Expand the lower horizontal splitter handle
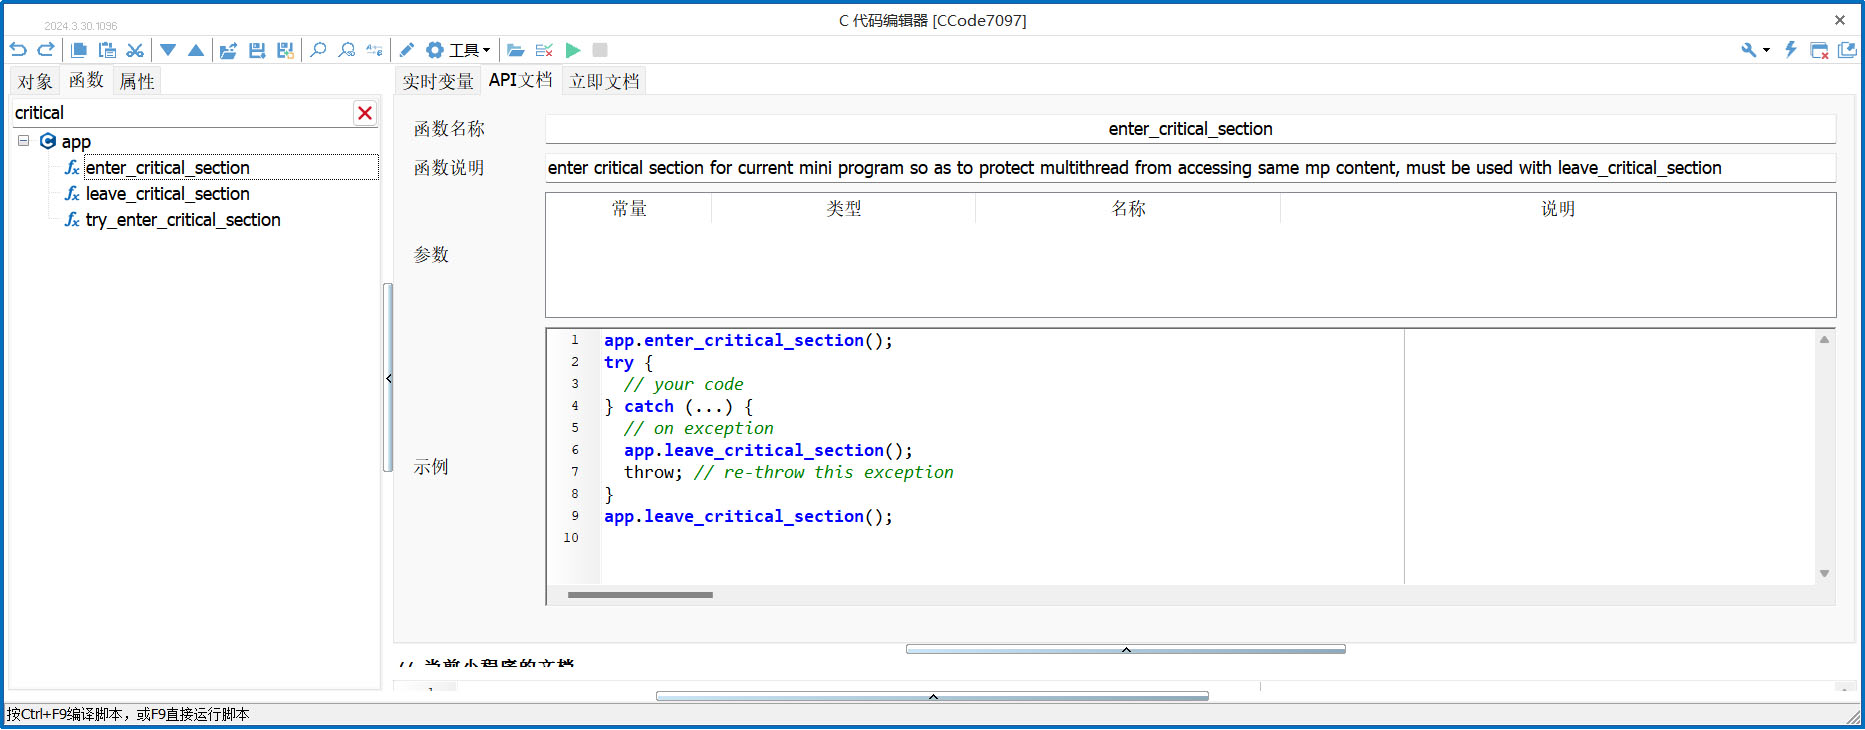The image size is (1865, 730). [932, 696]
